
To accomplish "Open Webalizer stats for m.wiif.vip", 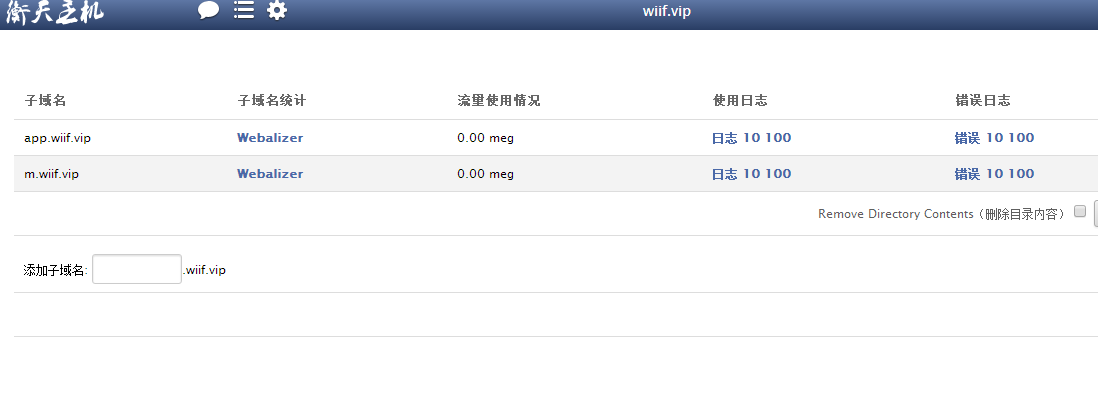I will coord(270,174).
